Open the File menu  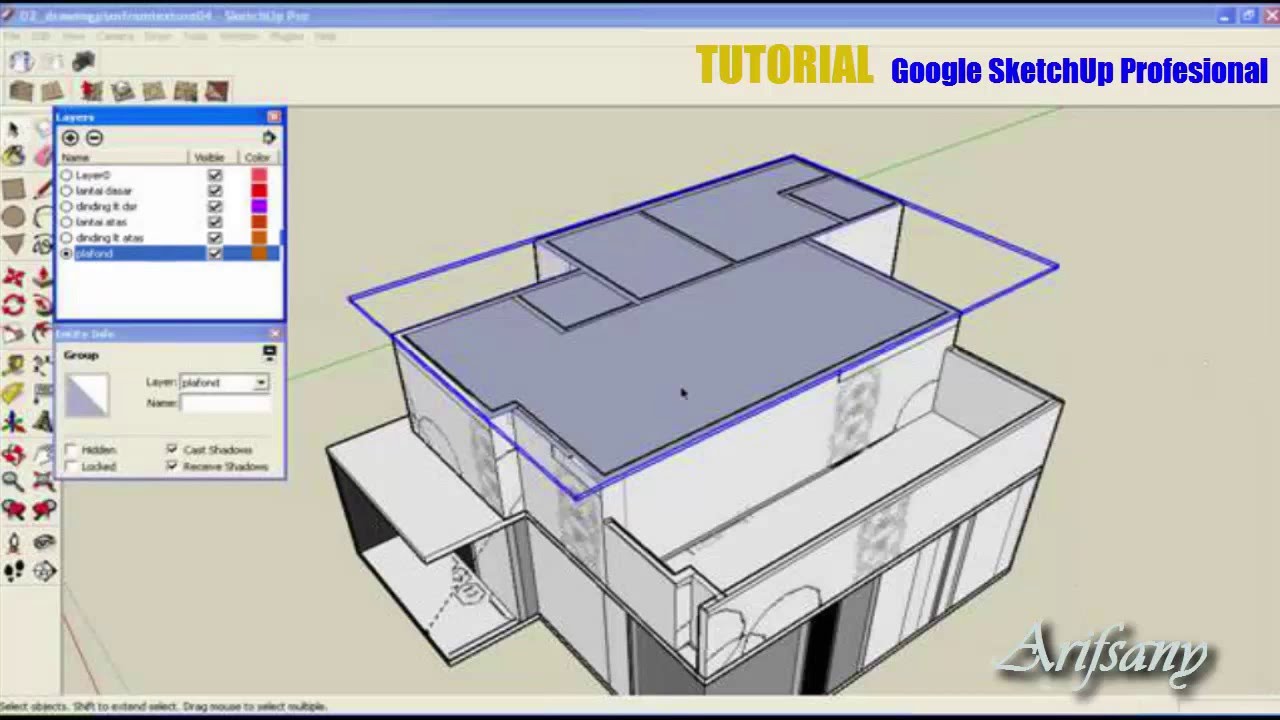click(12, 36)
